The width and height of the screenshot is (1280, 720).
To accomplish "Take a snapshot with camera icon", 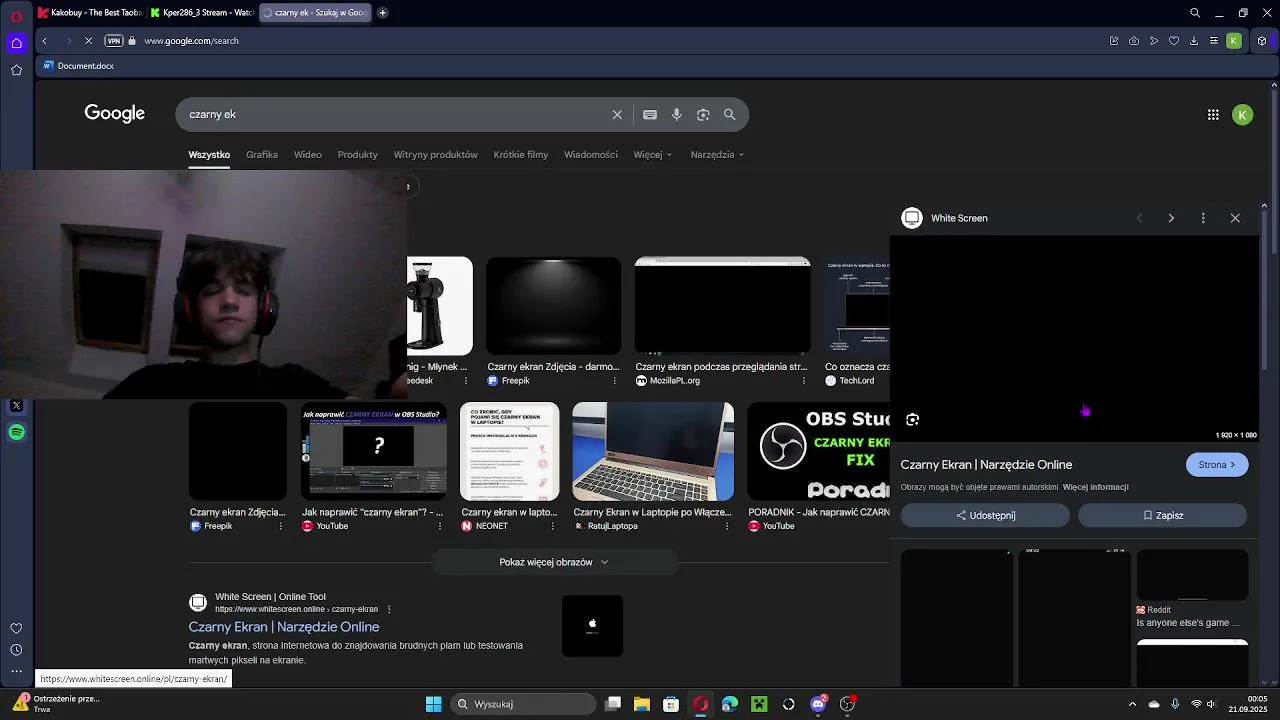I will 1134,41.
